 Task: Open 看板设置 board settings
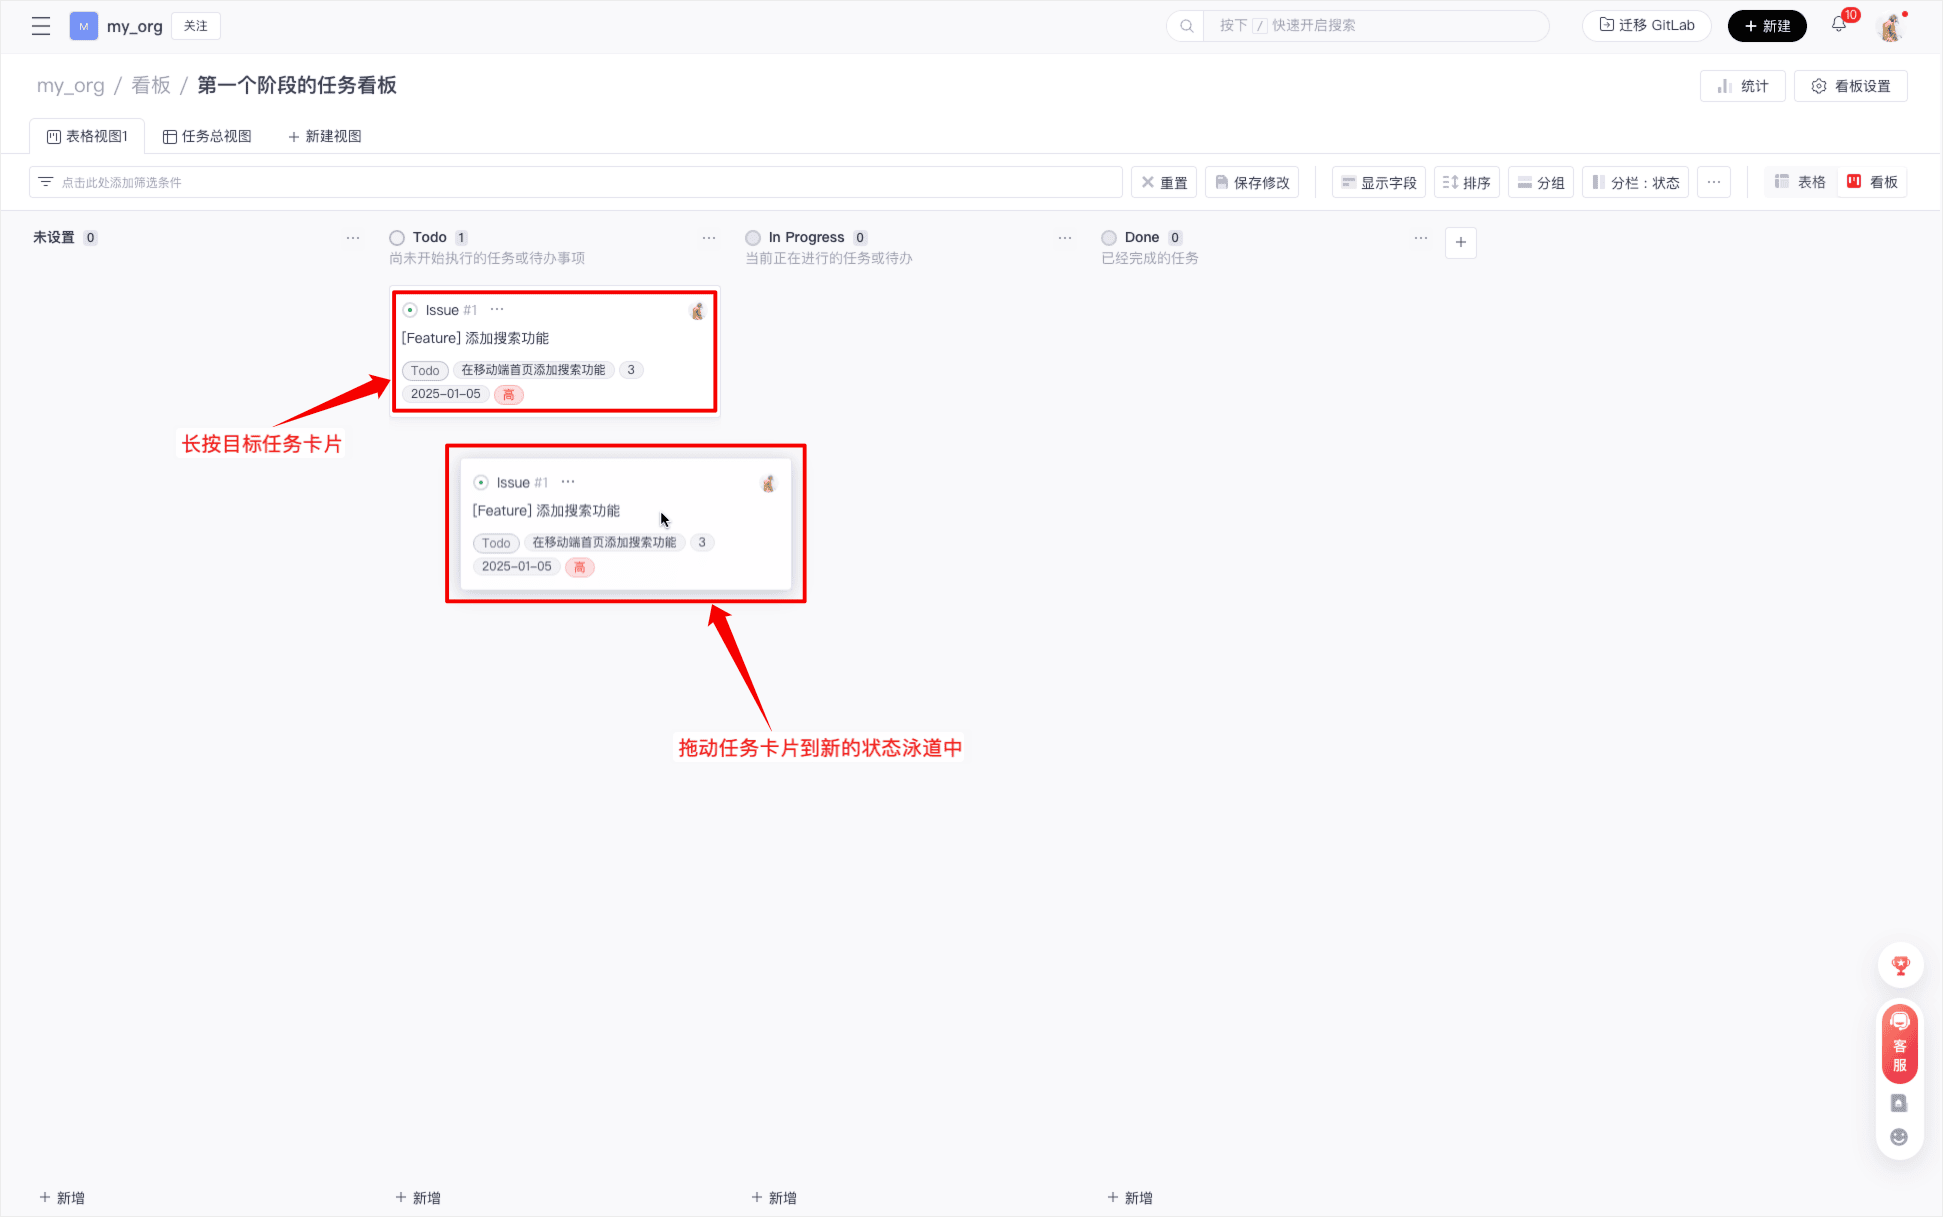point(1851,86)
